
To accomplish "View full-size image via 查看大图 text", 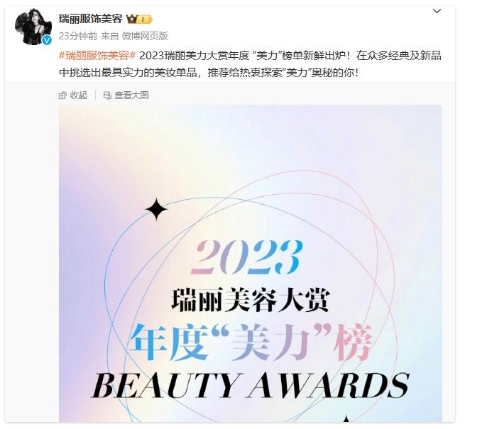I will 132,95.
